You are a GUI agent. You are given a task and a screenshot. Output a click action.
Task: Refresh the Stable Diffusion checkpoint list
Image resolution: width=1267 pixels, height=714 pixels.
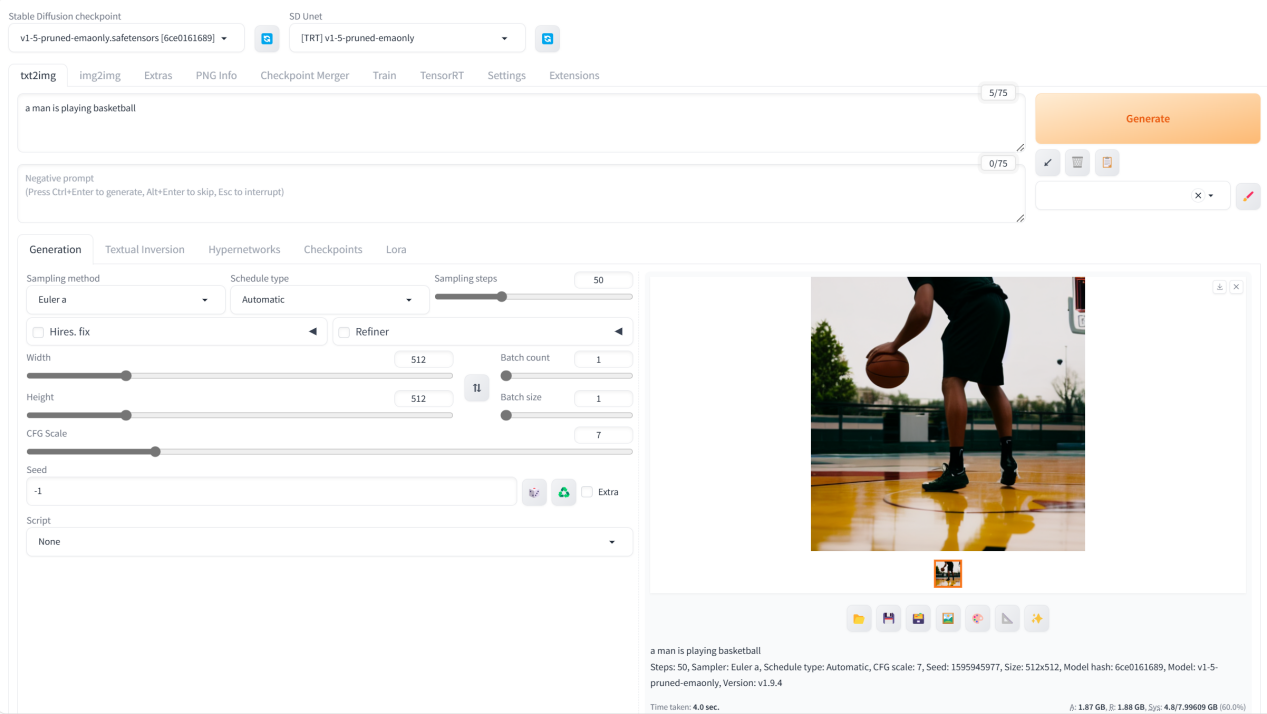tap(267, 39)
